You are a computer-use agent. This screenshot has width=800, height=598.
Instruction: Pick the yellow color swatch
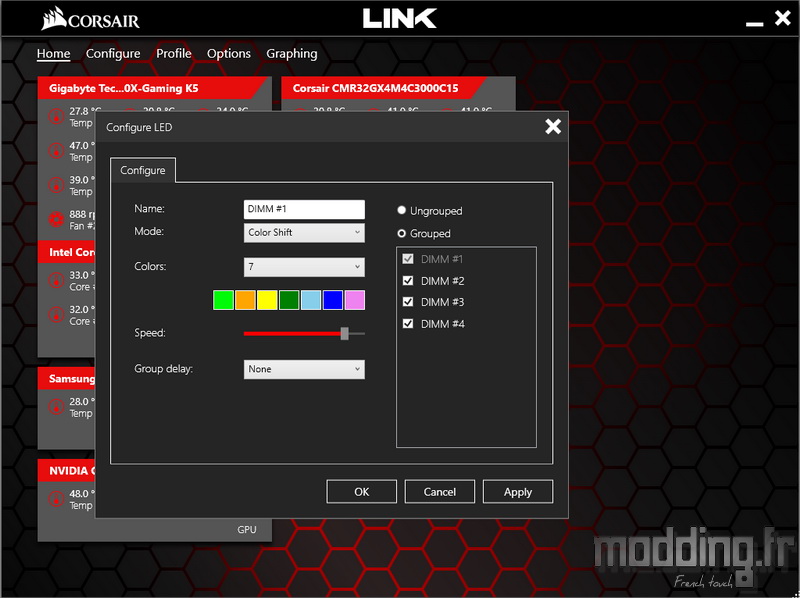267,300
